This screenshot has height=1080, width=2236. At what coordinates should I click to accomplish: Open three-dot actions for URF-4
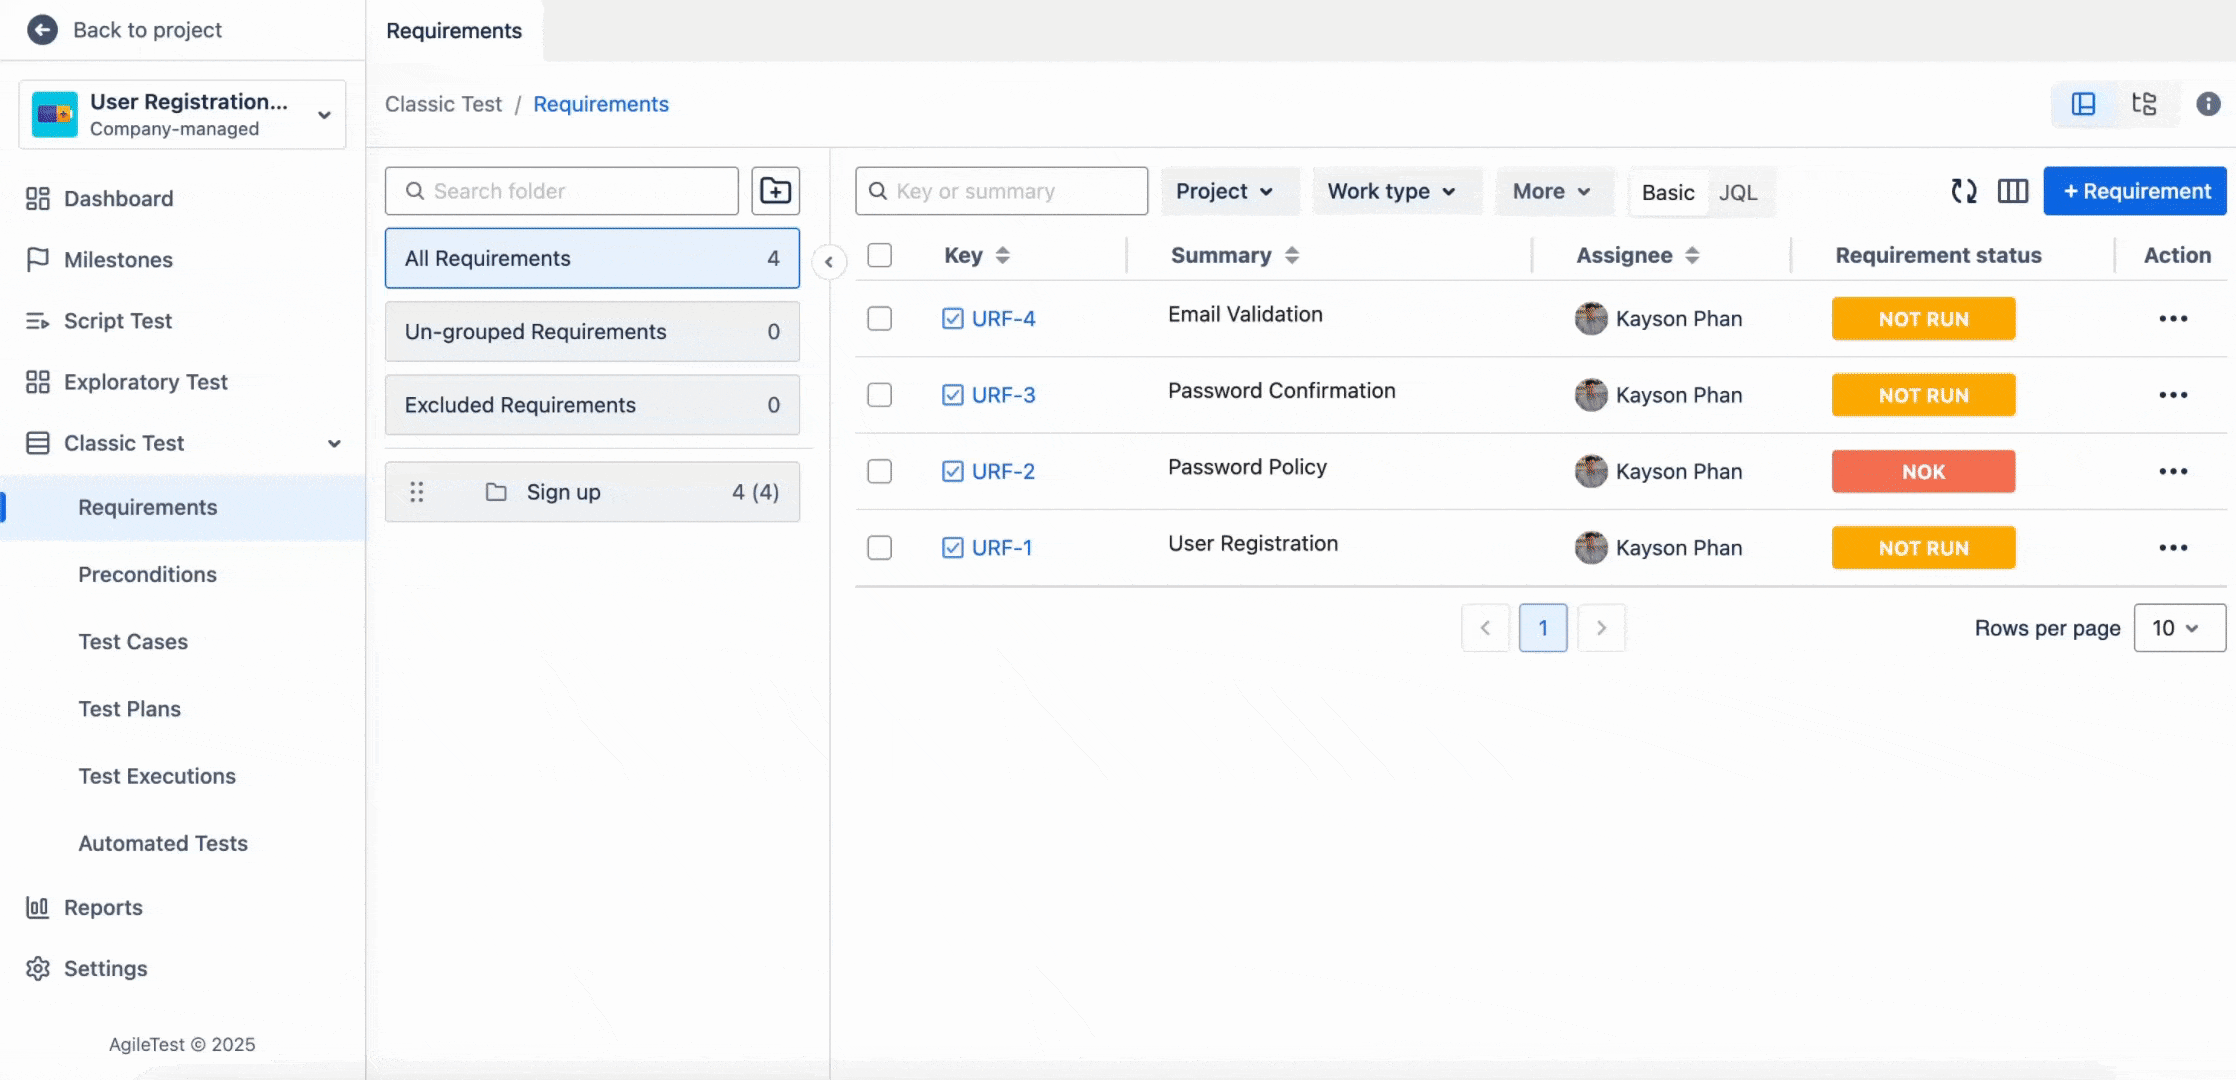point(2172,319)
